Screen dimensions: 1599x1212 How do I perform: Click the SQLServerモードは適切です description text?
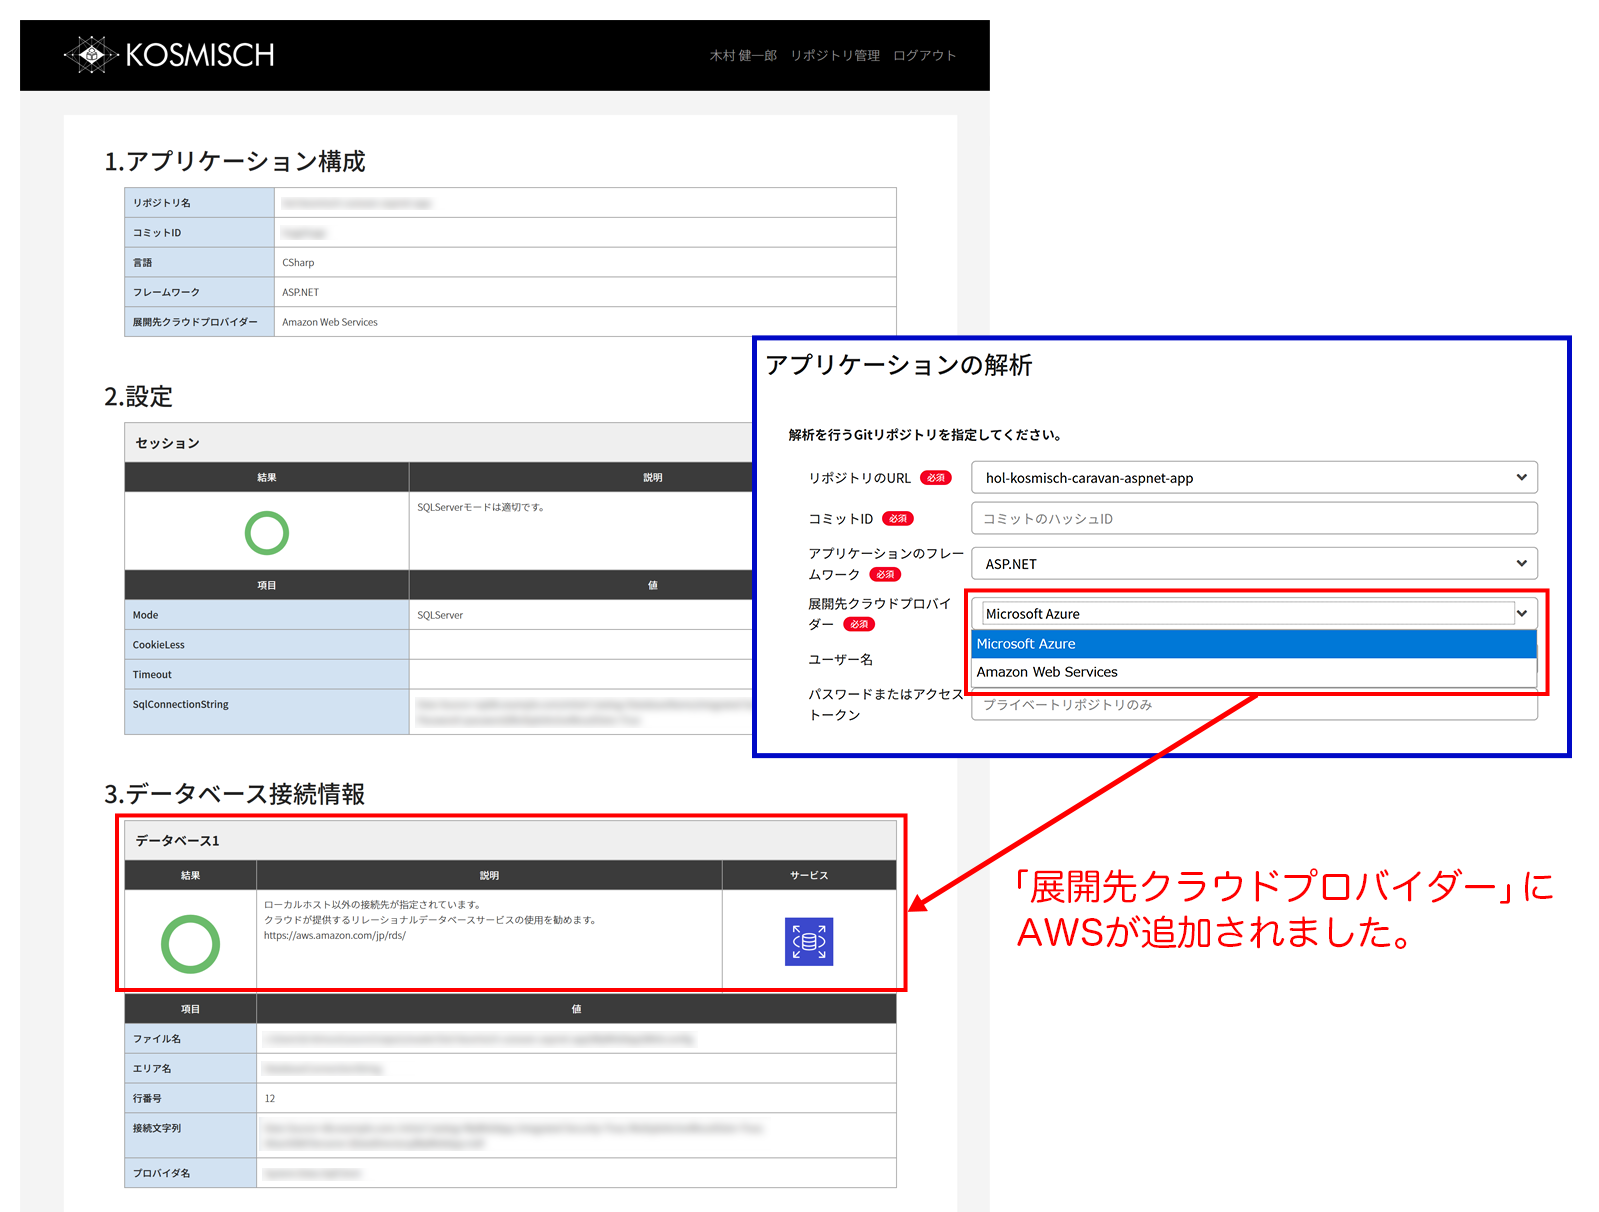[480, 507]
